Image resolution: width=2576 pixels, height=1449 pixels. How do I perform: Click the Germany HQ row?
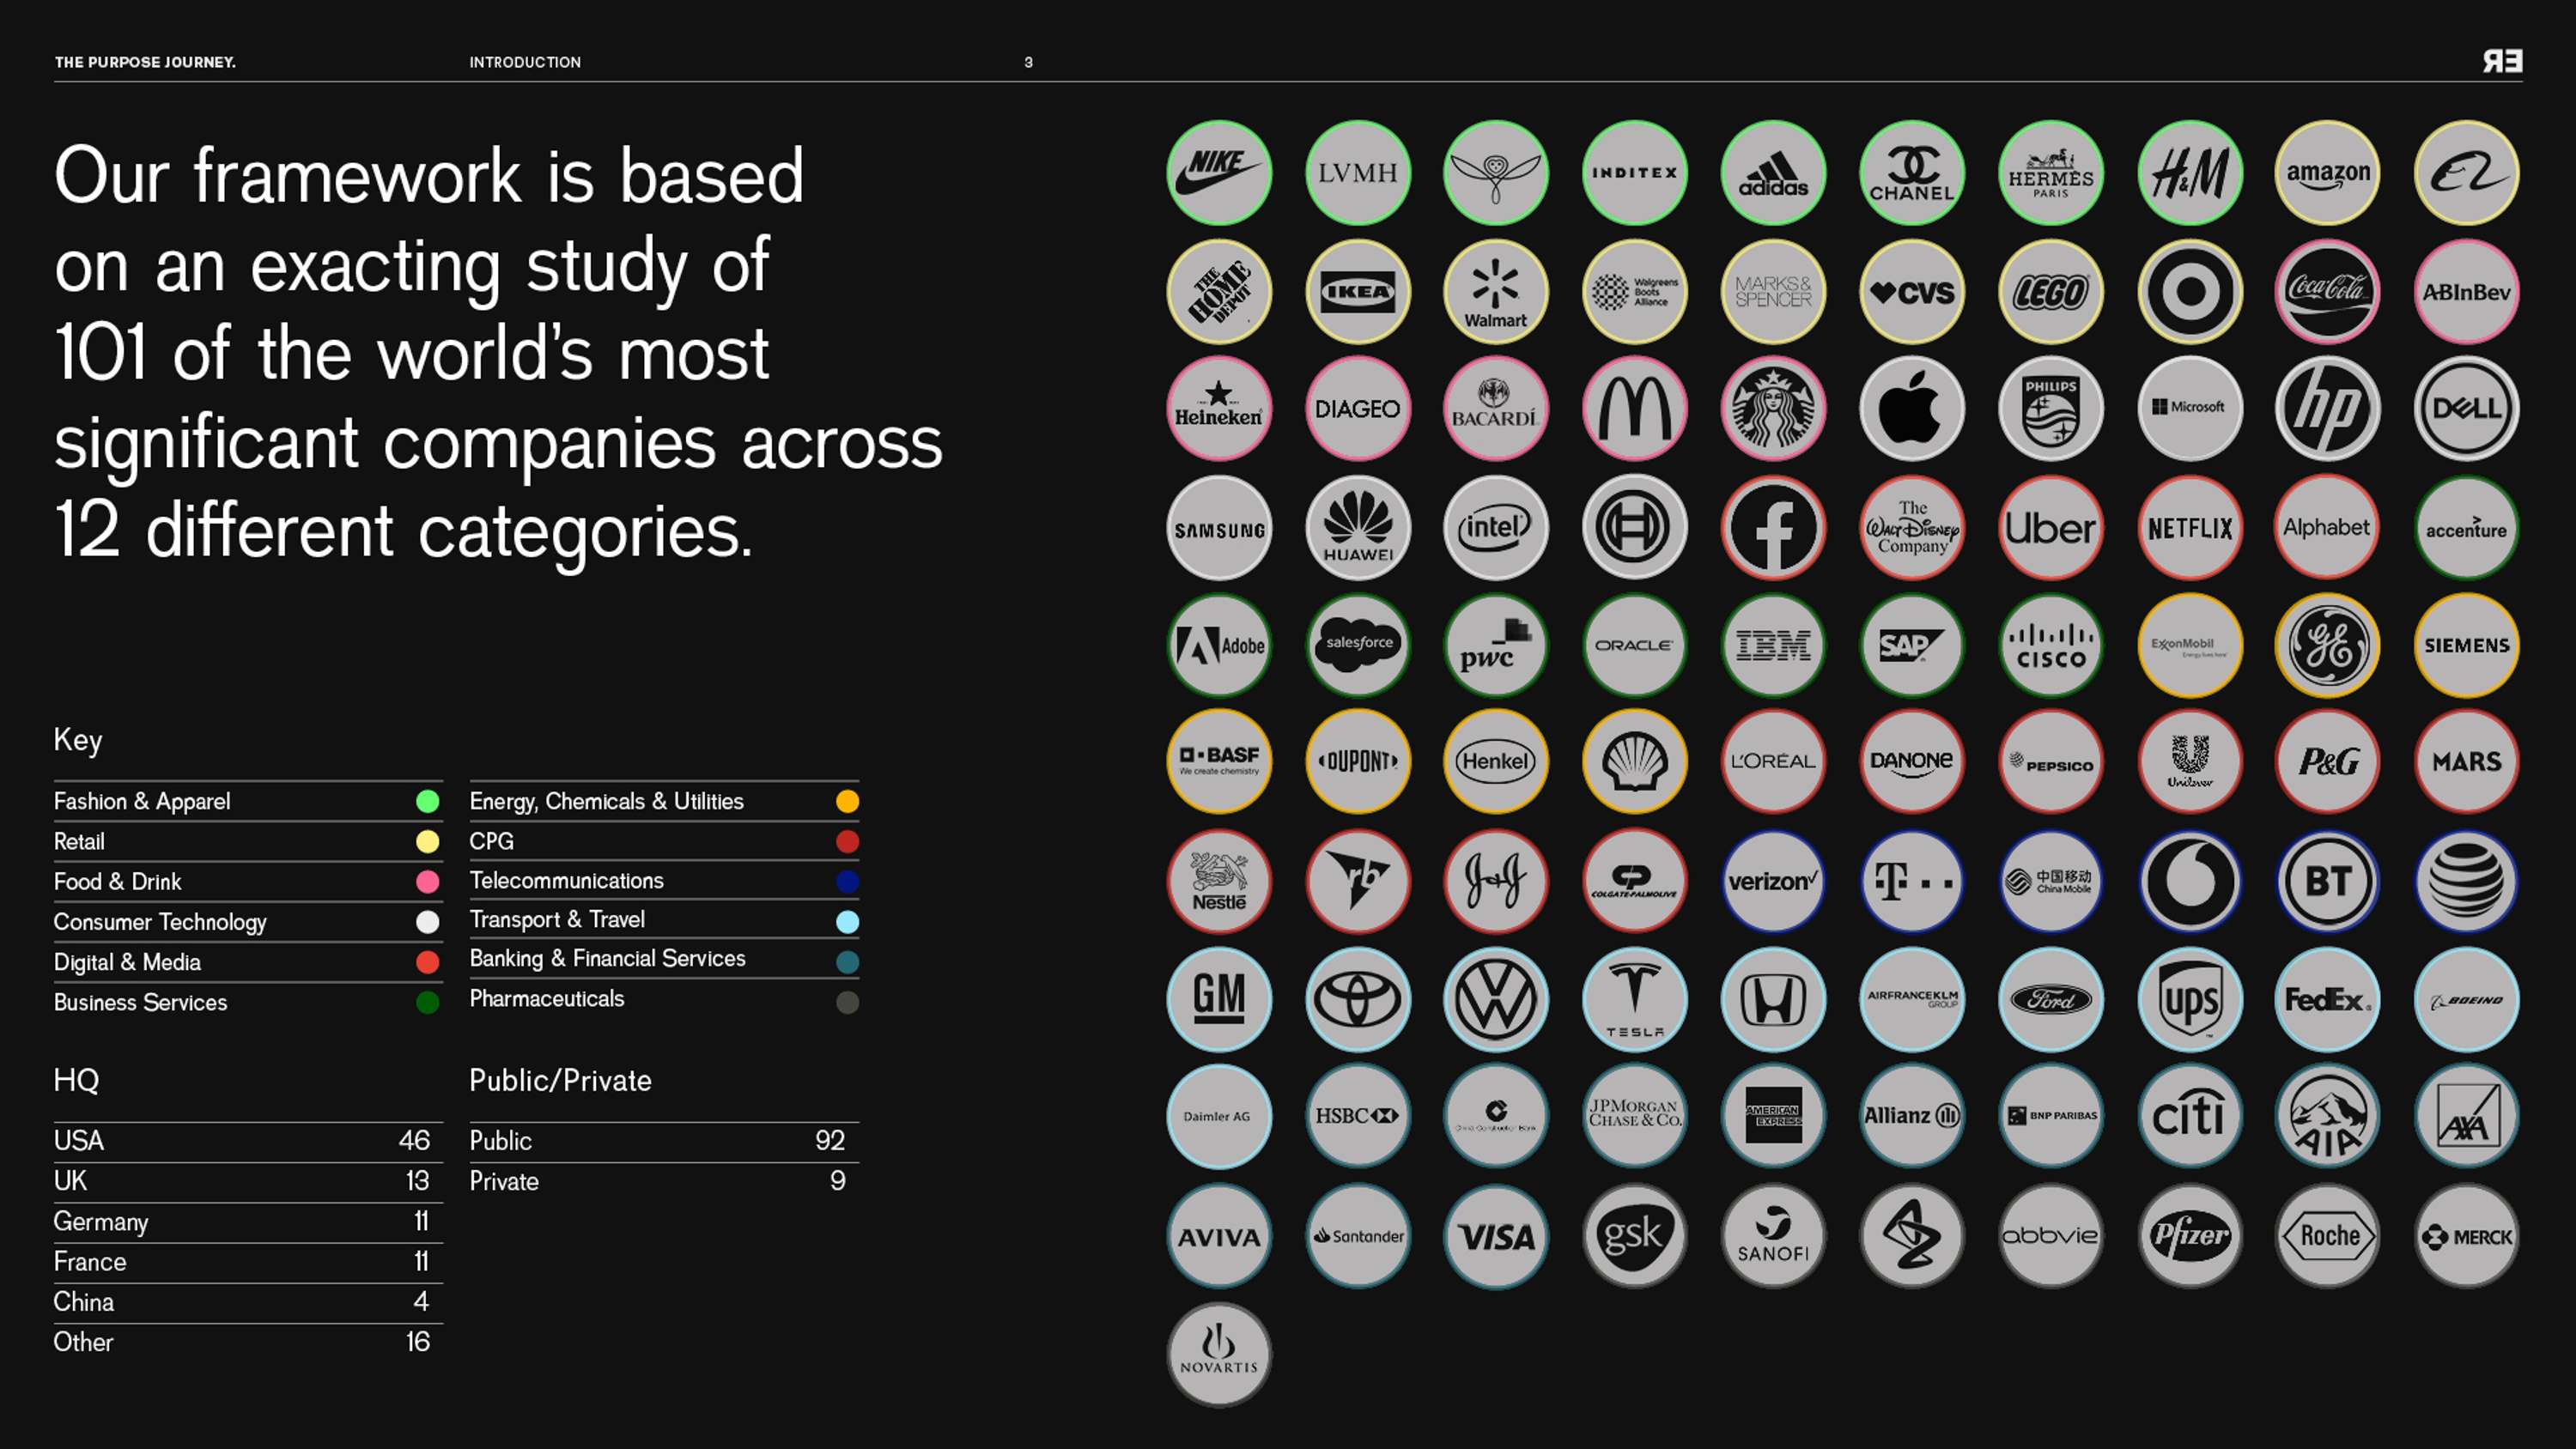tap(247, 1222)
